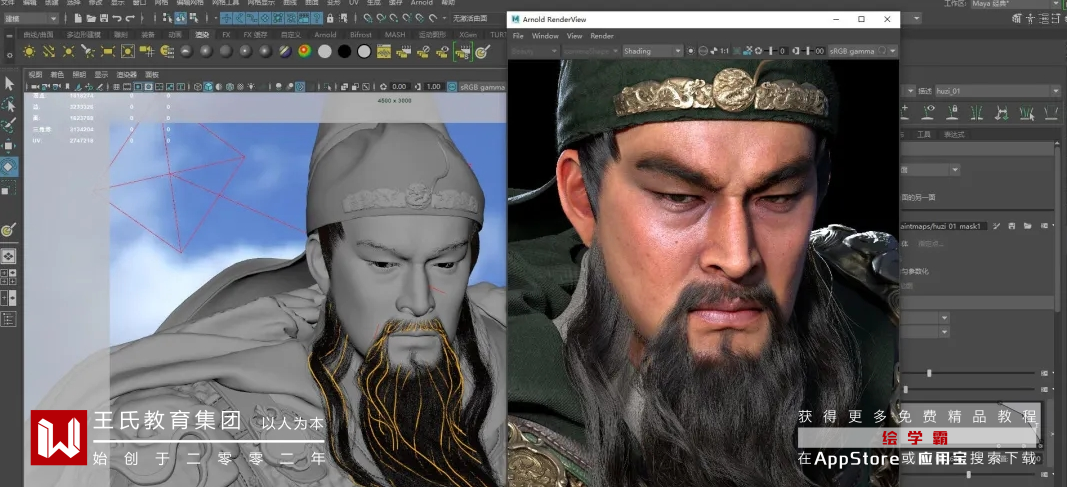Click the green-bracketed batch render shelf icon

pos(463,51)
